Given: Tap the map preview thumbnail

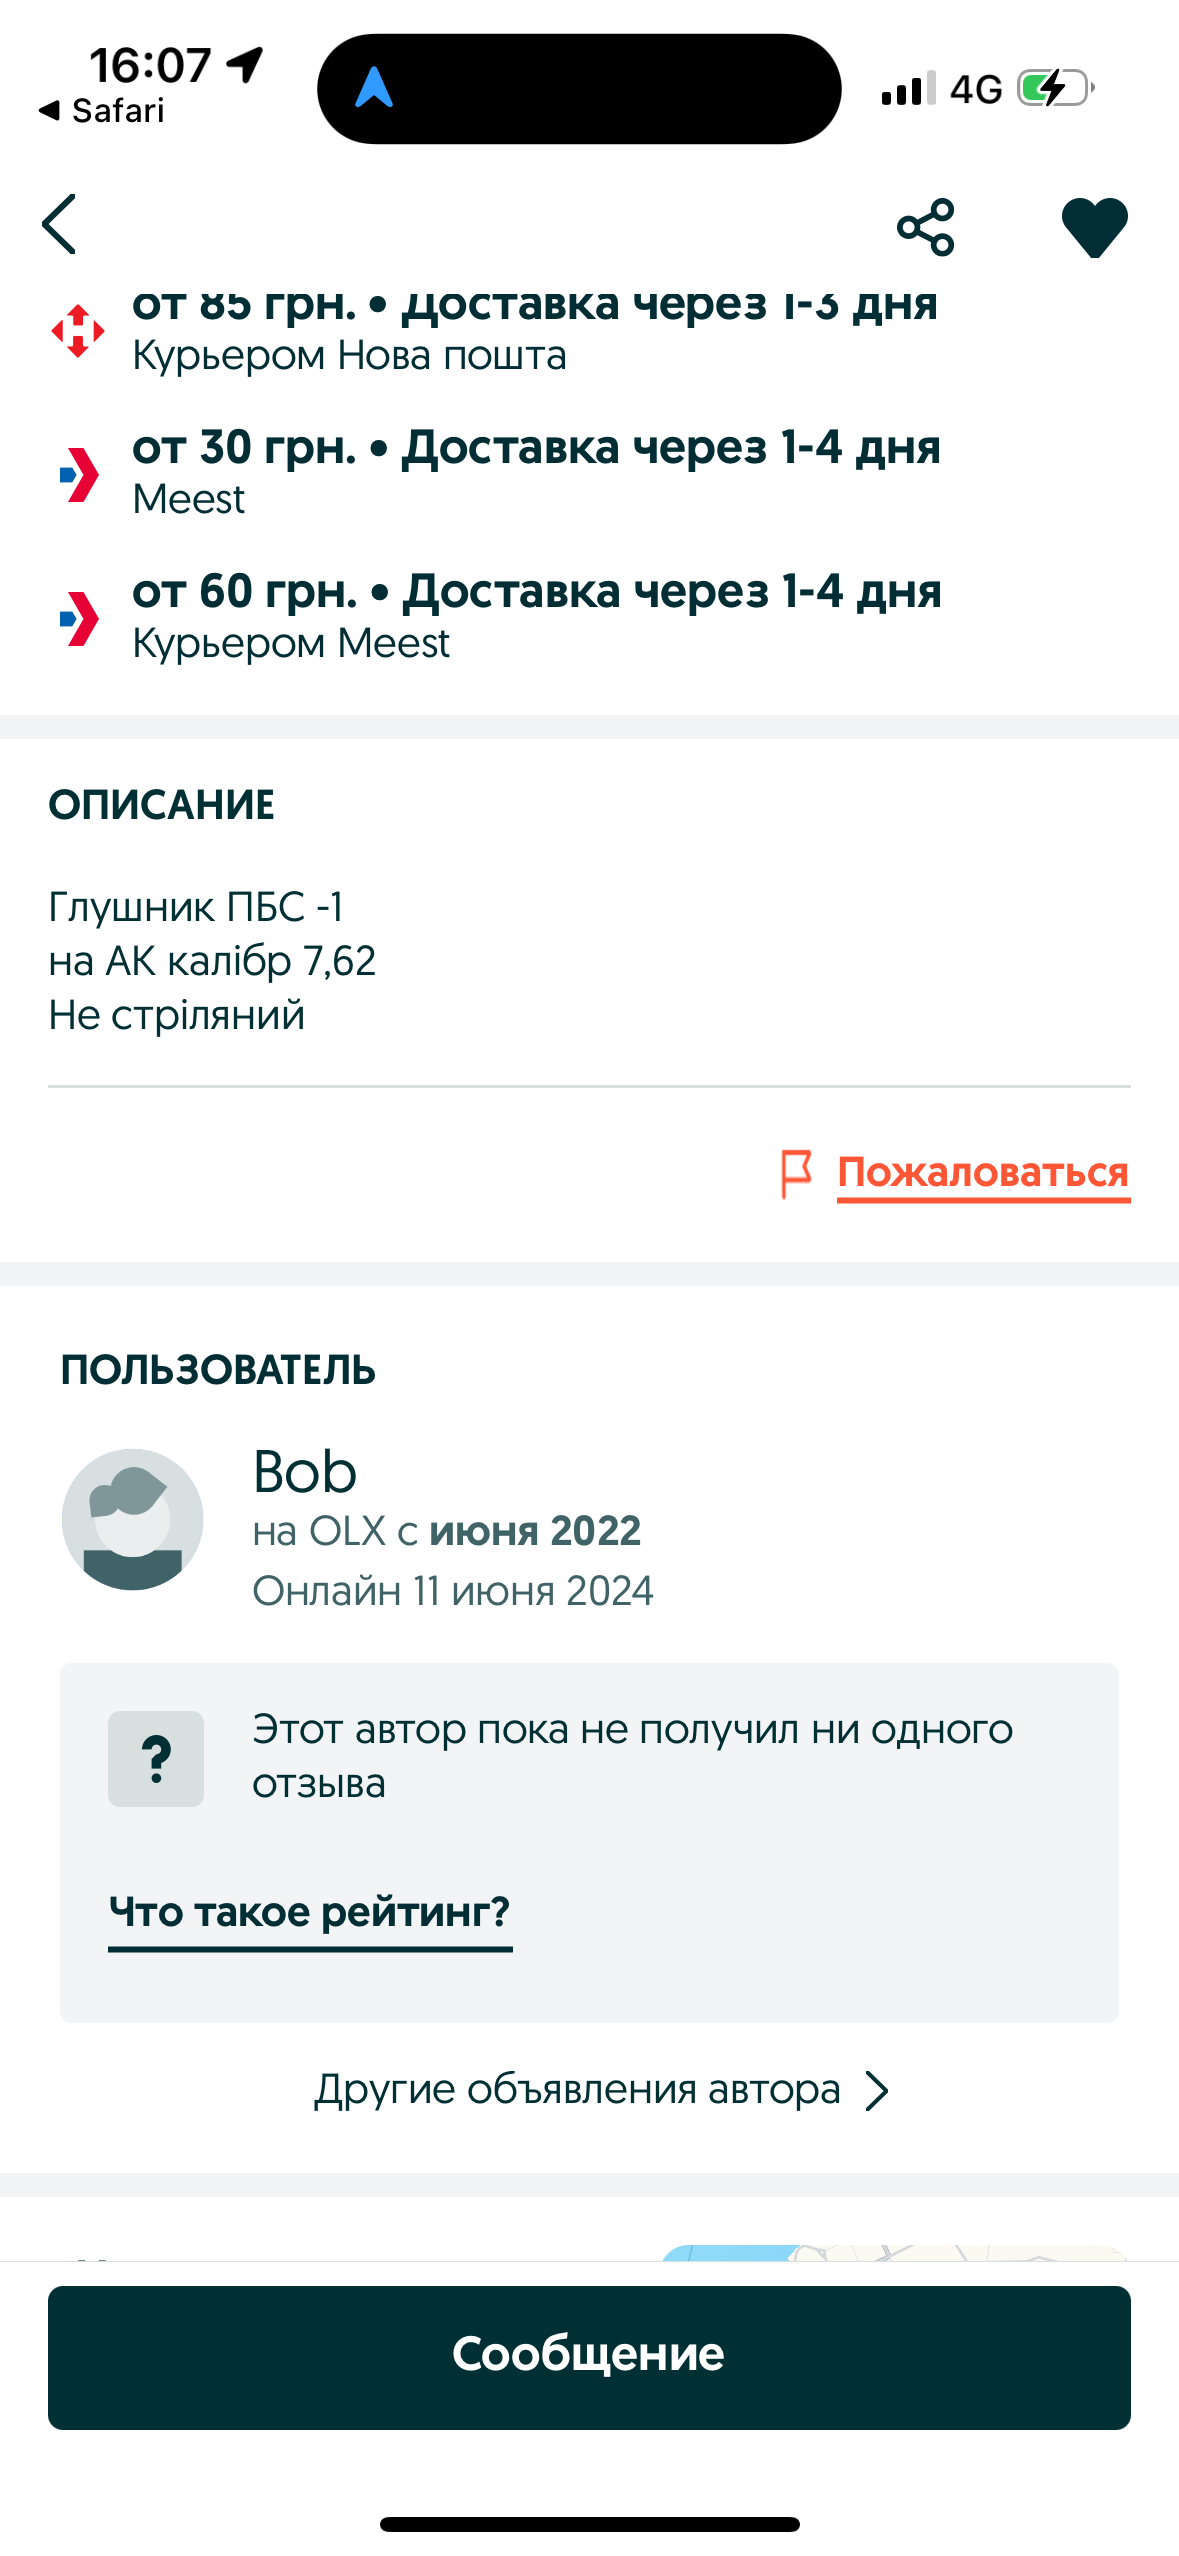Looking at the screenshot, I should [893, 2252].
